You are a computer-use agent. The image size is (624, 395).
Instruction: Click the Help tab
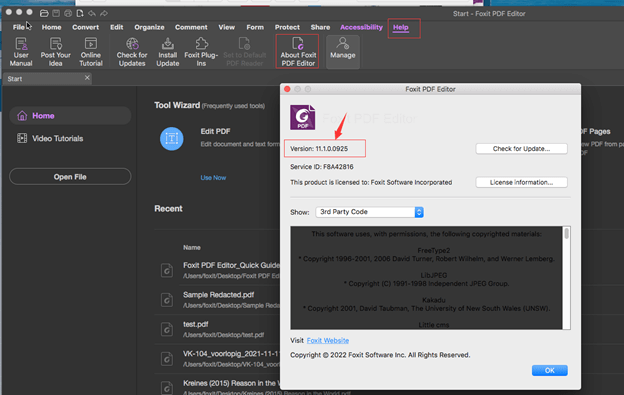pos(401,27)
